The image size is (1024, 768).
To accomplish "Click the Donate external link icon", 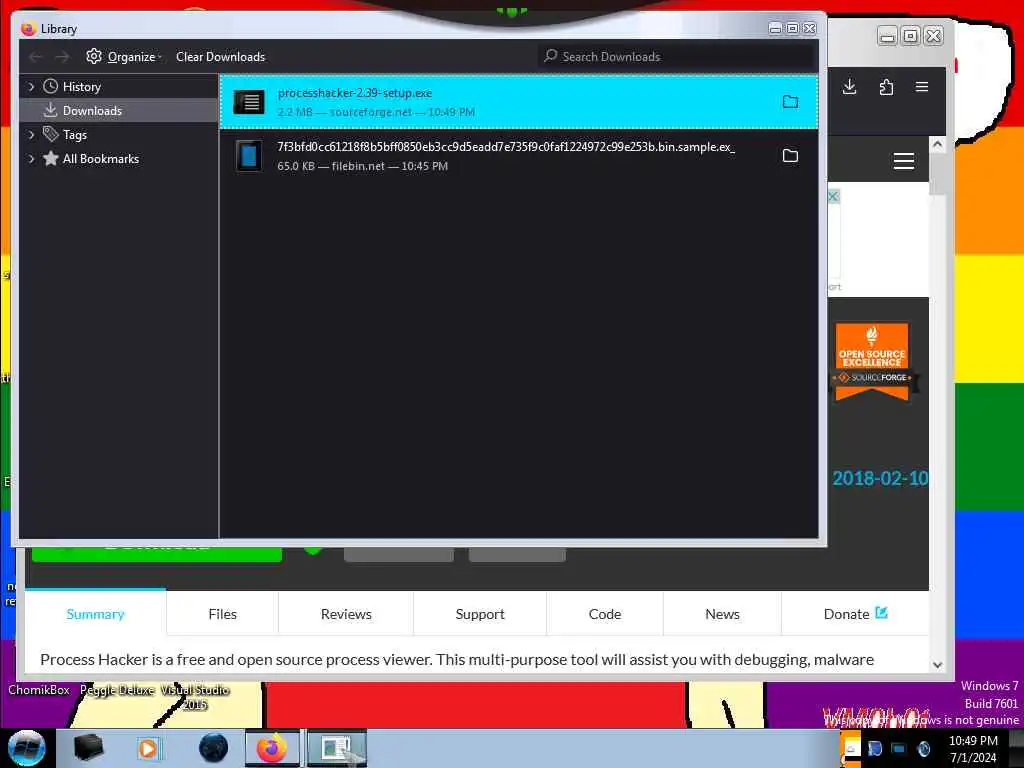I will coord(881,613).
